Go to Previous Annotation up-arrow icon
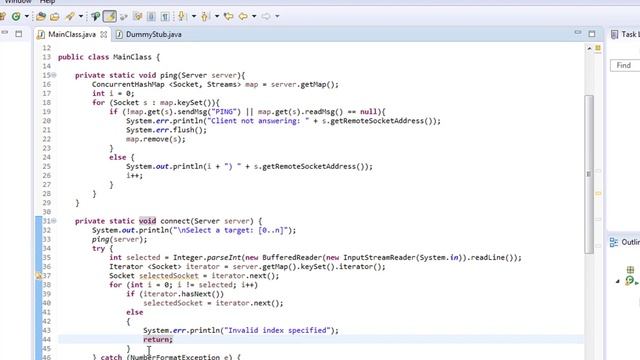This screenshot has height=360, width=640. click(205, 16)
